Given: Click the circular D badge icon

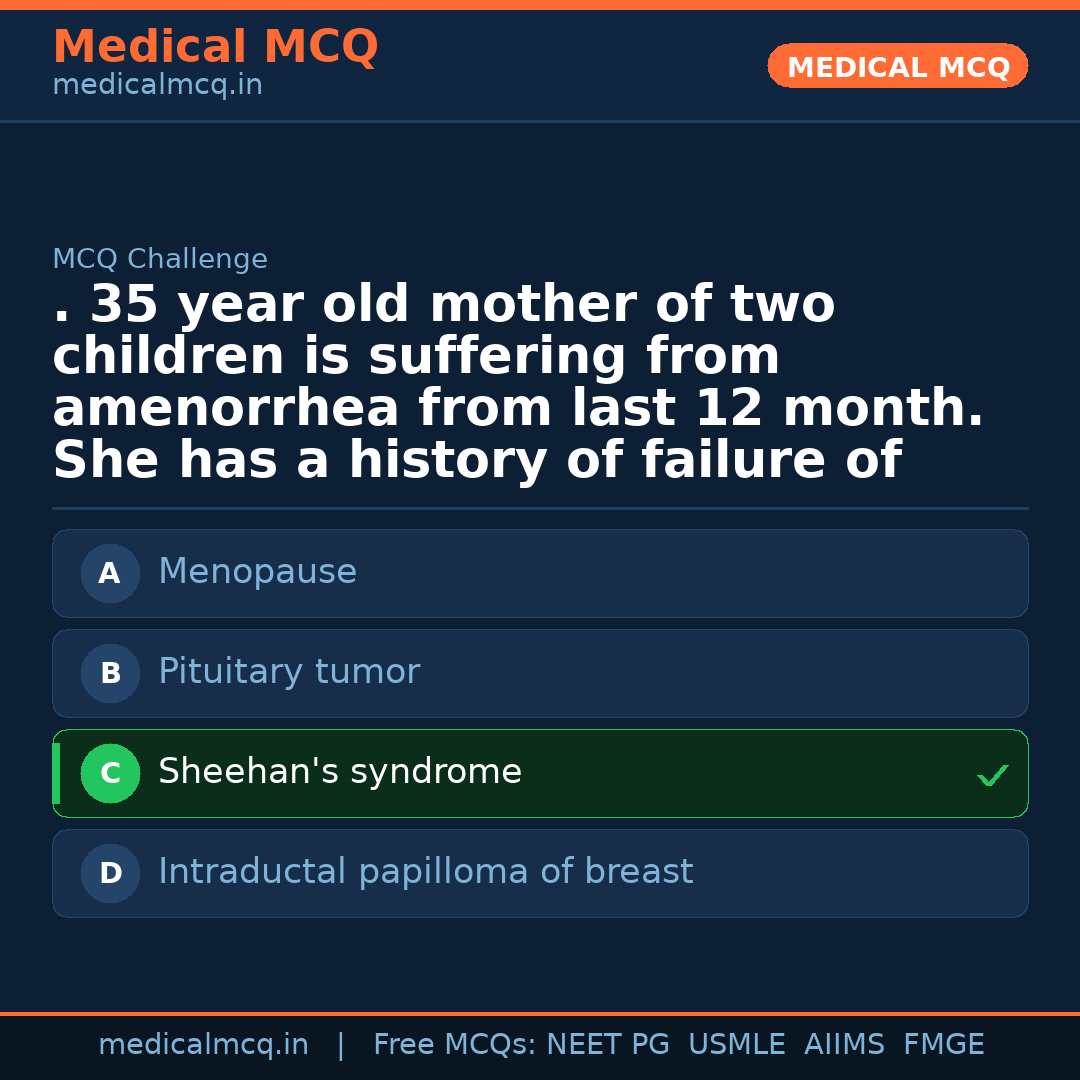Looking at the screenshot, I should [110, 873].
